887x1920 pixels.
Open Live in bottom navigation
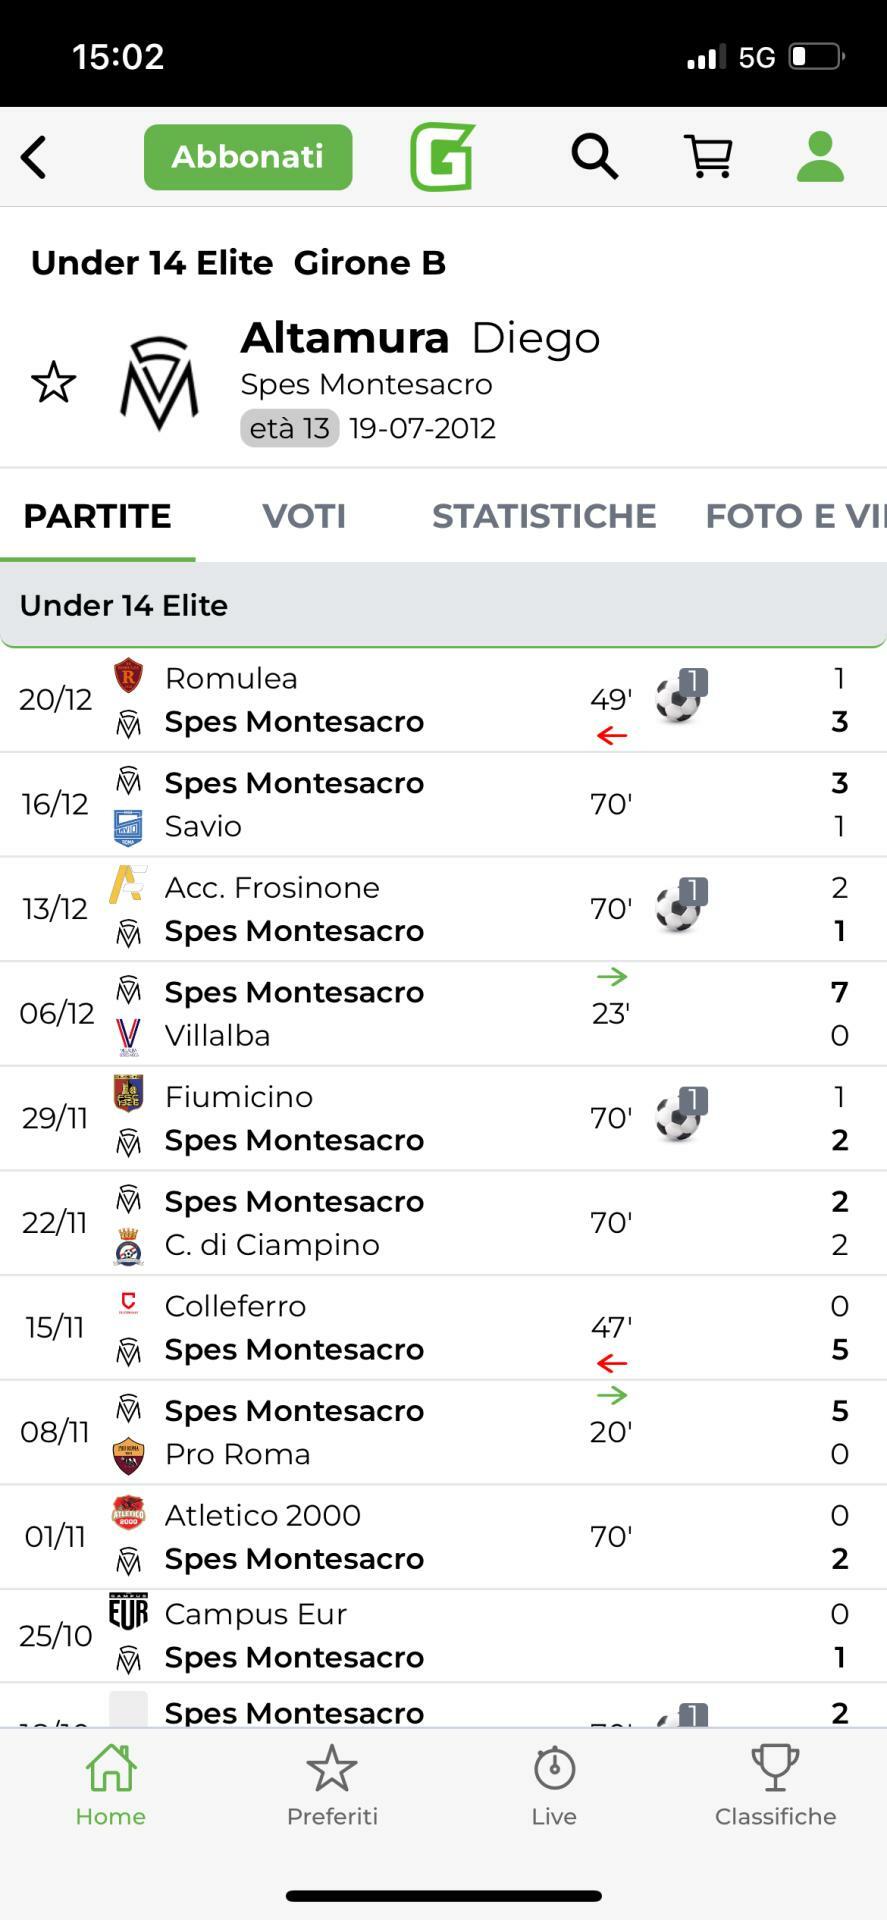[x=554, y=1786]
